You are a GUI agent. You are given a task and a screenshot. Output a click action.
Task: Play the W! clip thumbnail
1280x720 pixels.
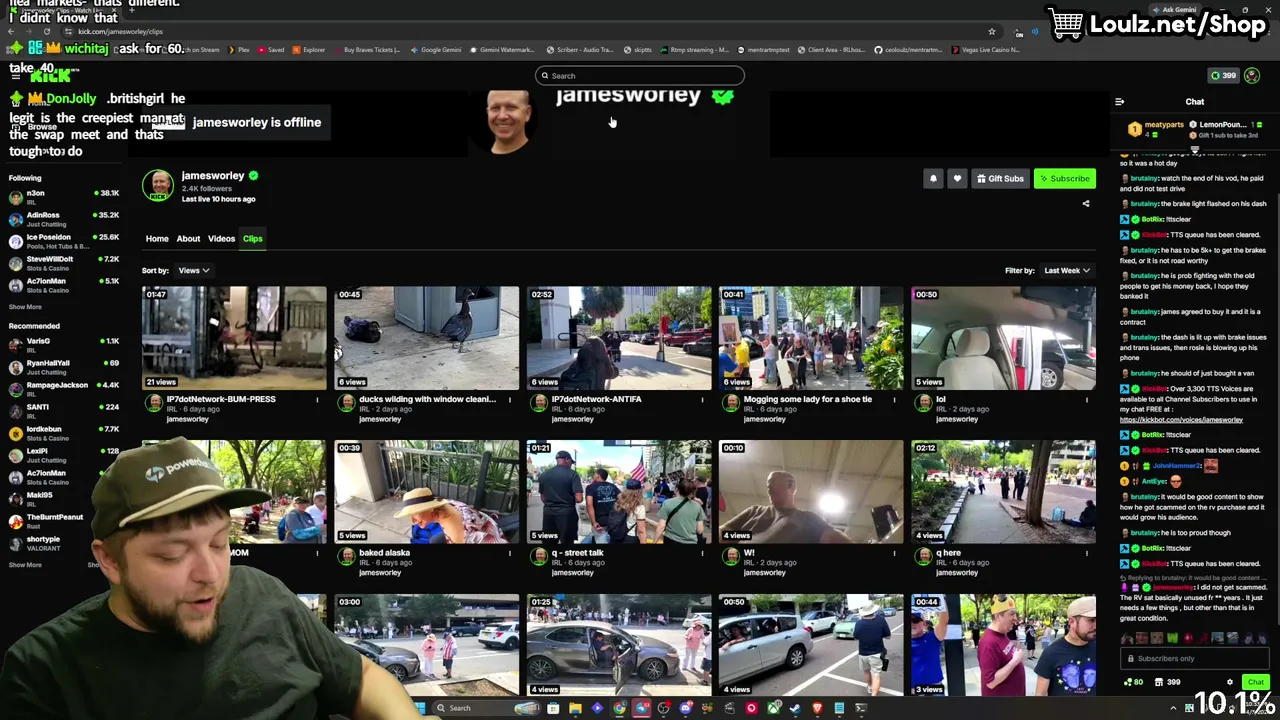click(811, 492)
